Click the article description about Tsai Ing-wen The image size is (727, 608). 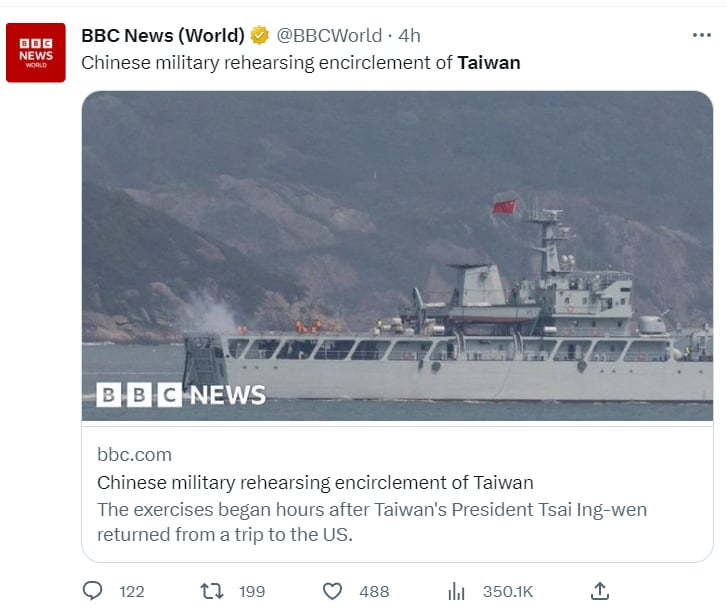(372, 522)
